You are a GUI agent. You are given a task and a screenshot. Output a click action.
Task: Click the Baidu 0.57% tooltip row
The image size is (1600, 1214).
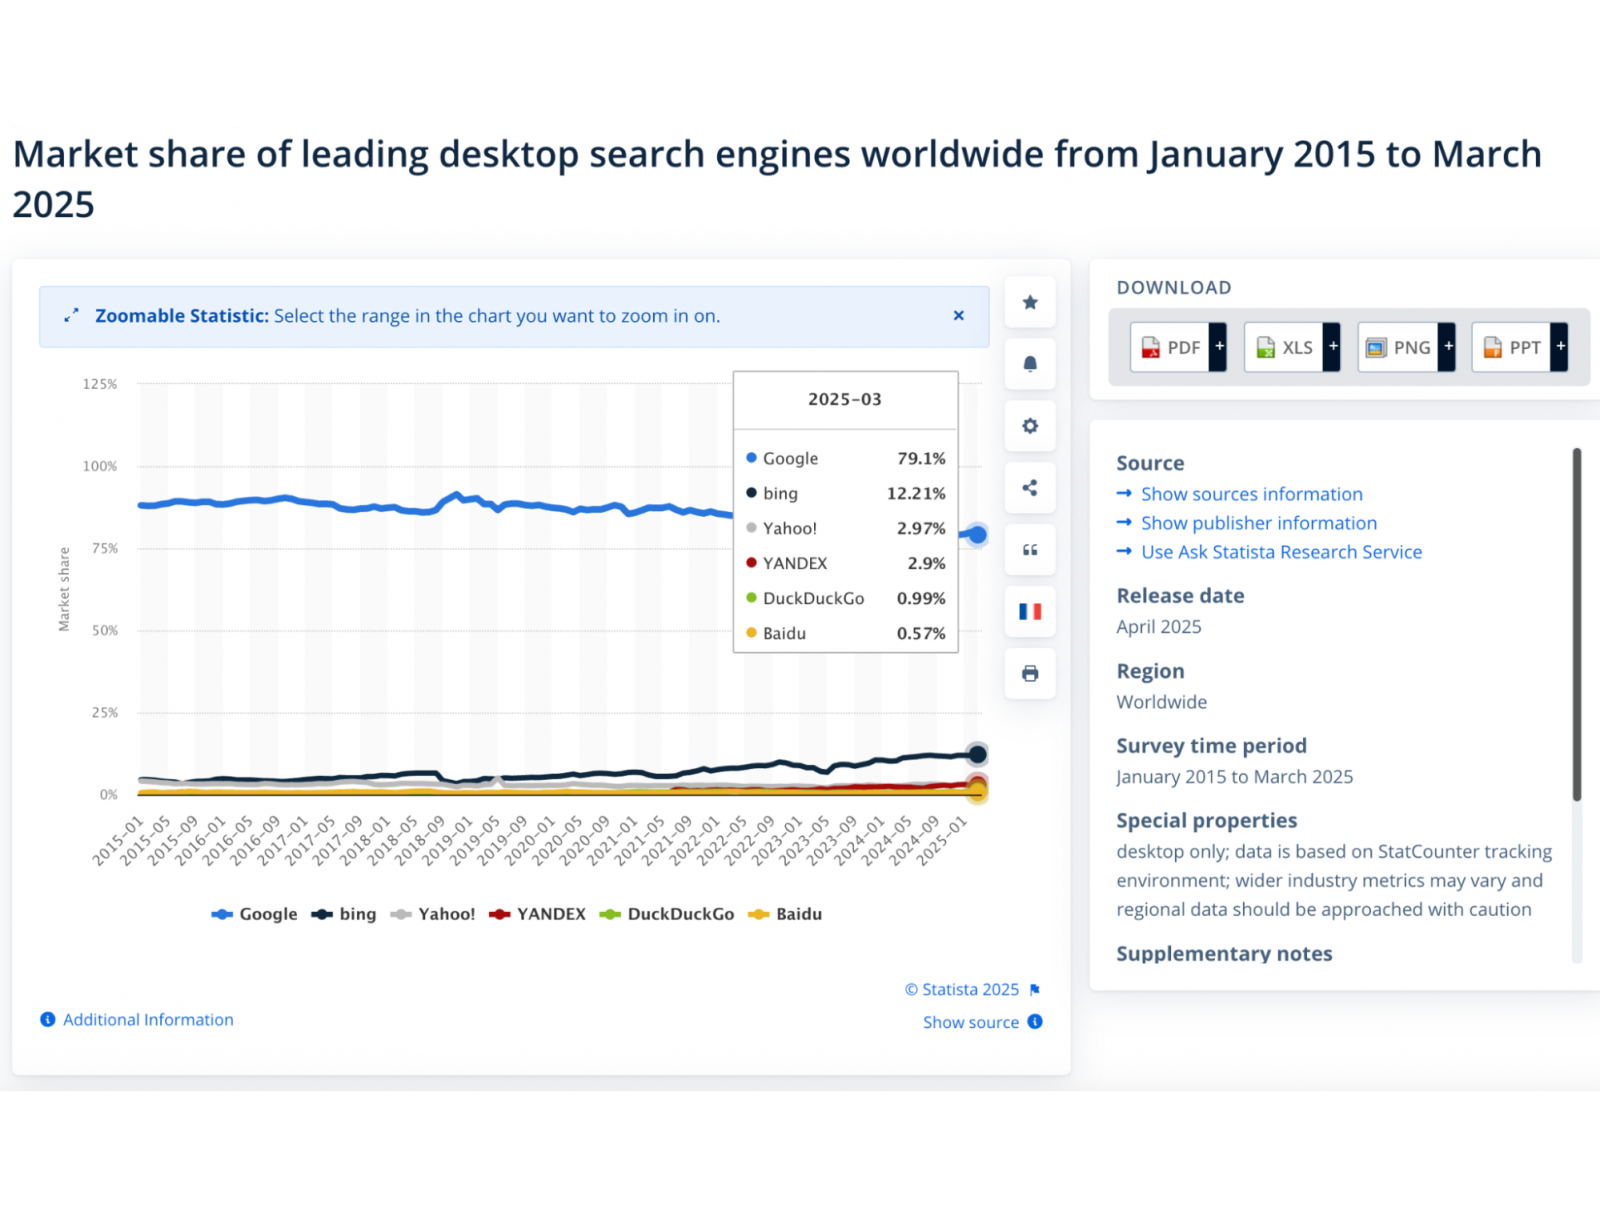tap(846, 633)
